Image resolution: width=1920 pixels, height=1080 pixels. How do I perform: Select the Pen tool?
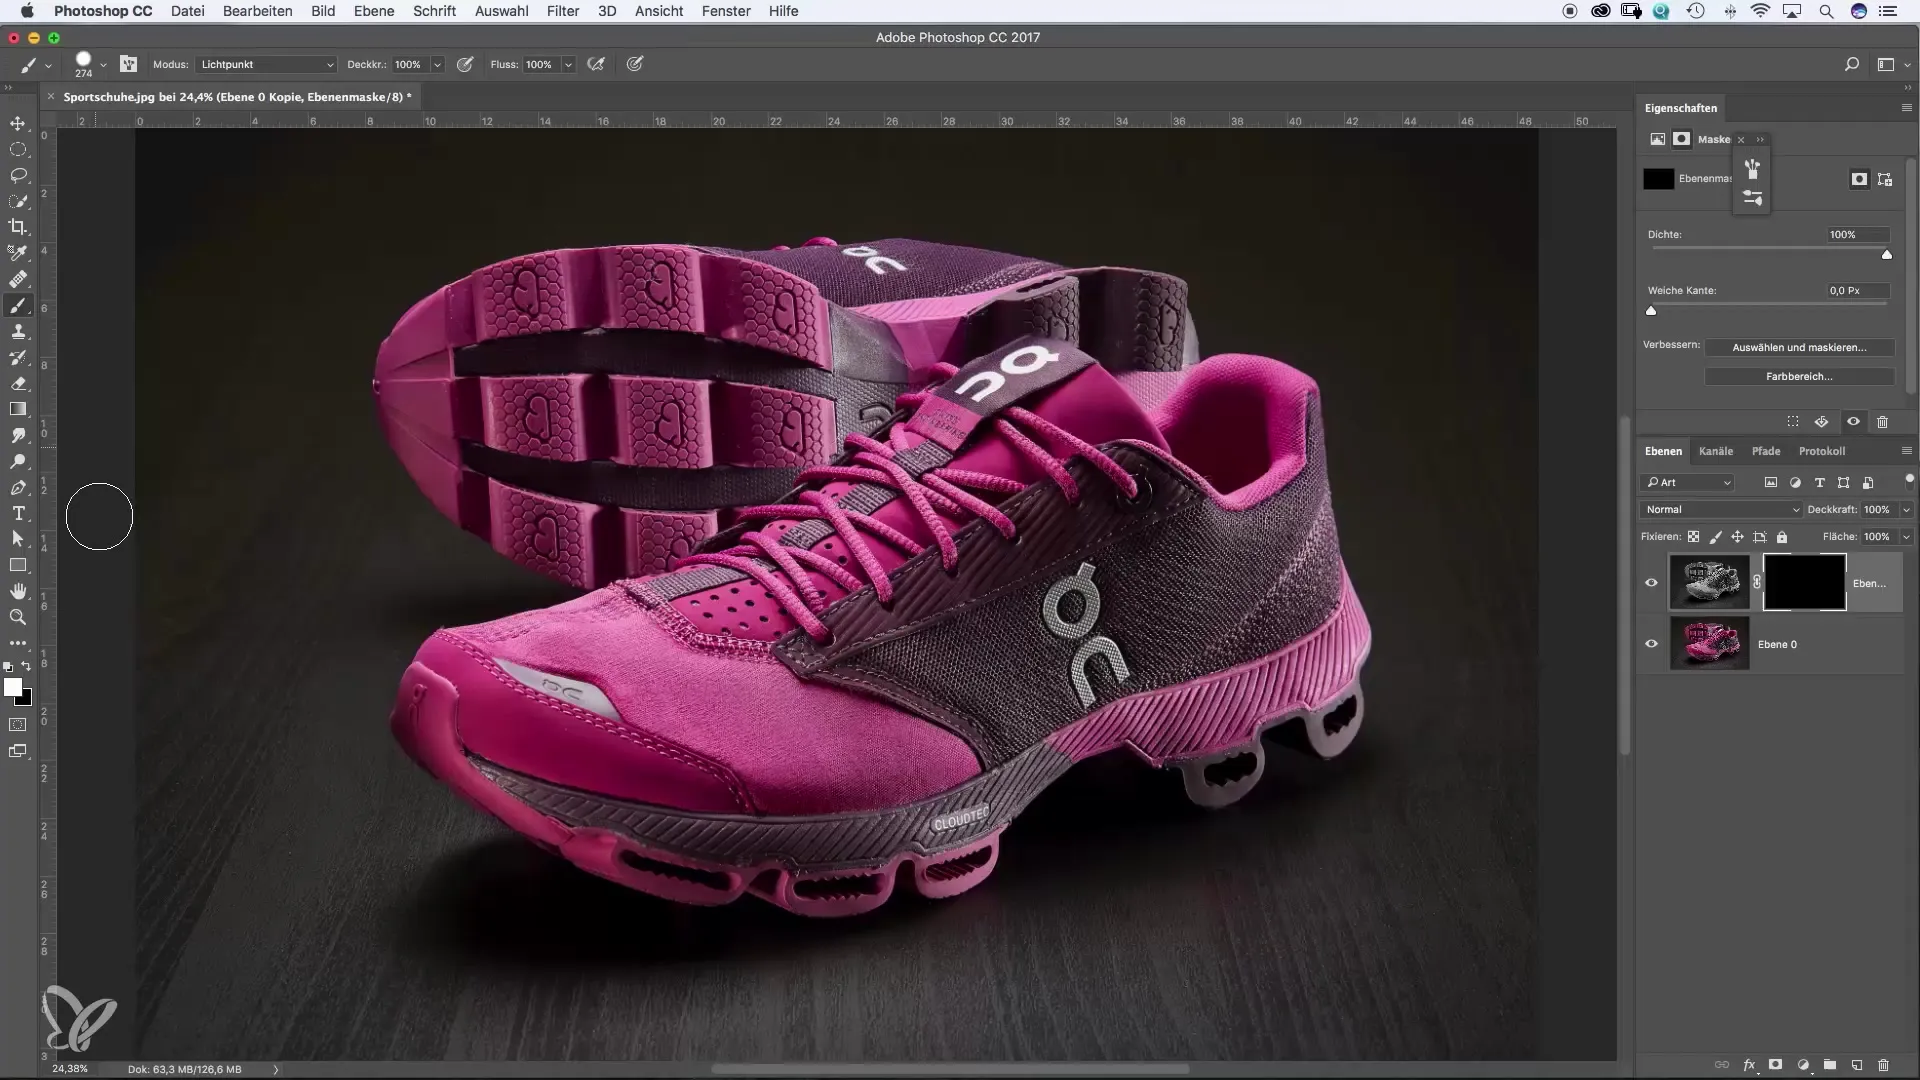[18, 488]
